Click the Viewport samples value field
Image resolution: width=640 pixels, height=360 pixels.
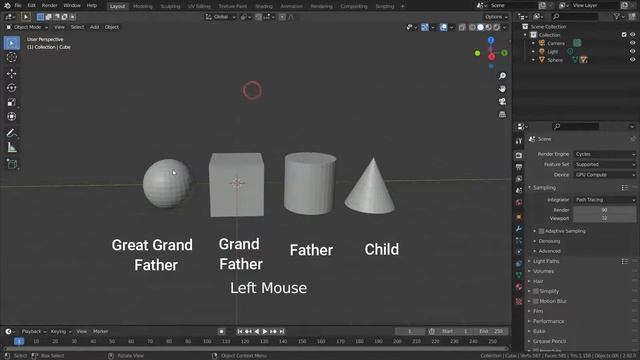point(604,218)
